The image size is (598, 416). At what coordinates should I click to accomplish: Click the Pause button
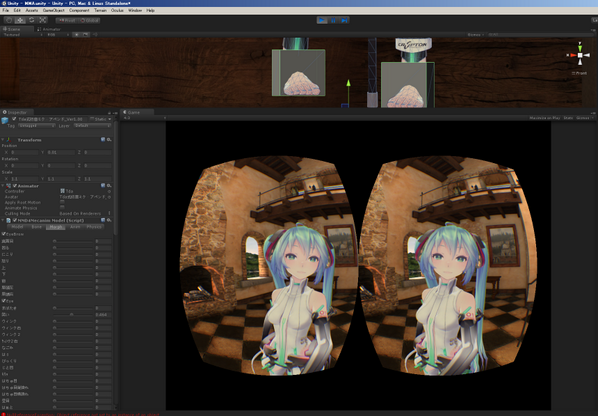click(x=333, y=20)
